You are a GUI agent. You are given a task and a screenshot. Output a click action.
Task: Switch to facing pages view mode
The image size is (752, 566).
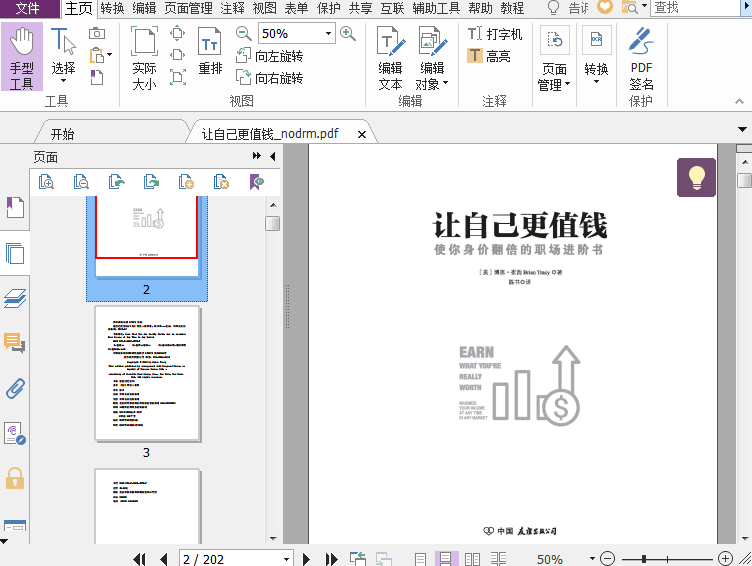click(x=472, y=559)
